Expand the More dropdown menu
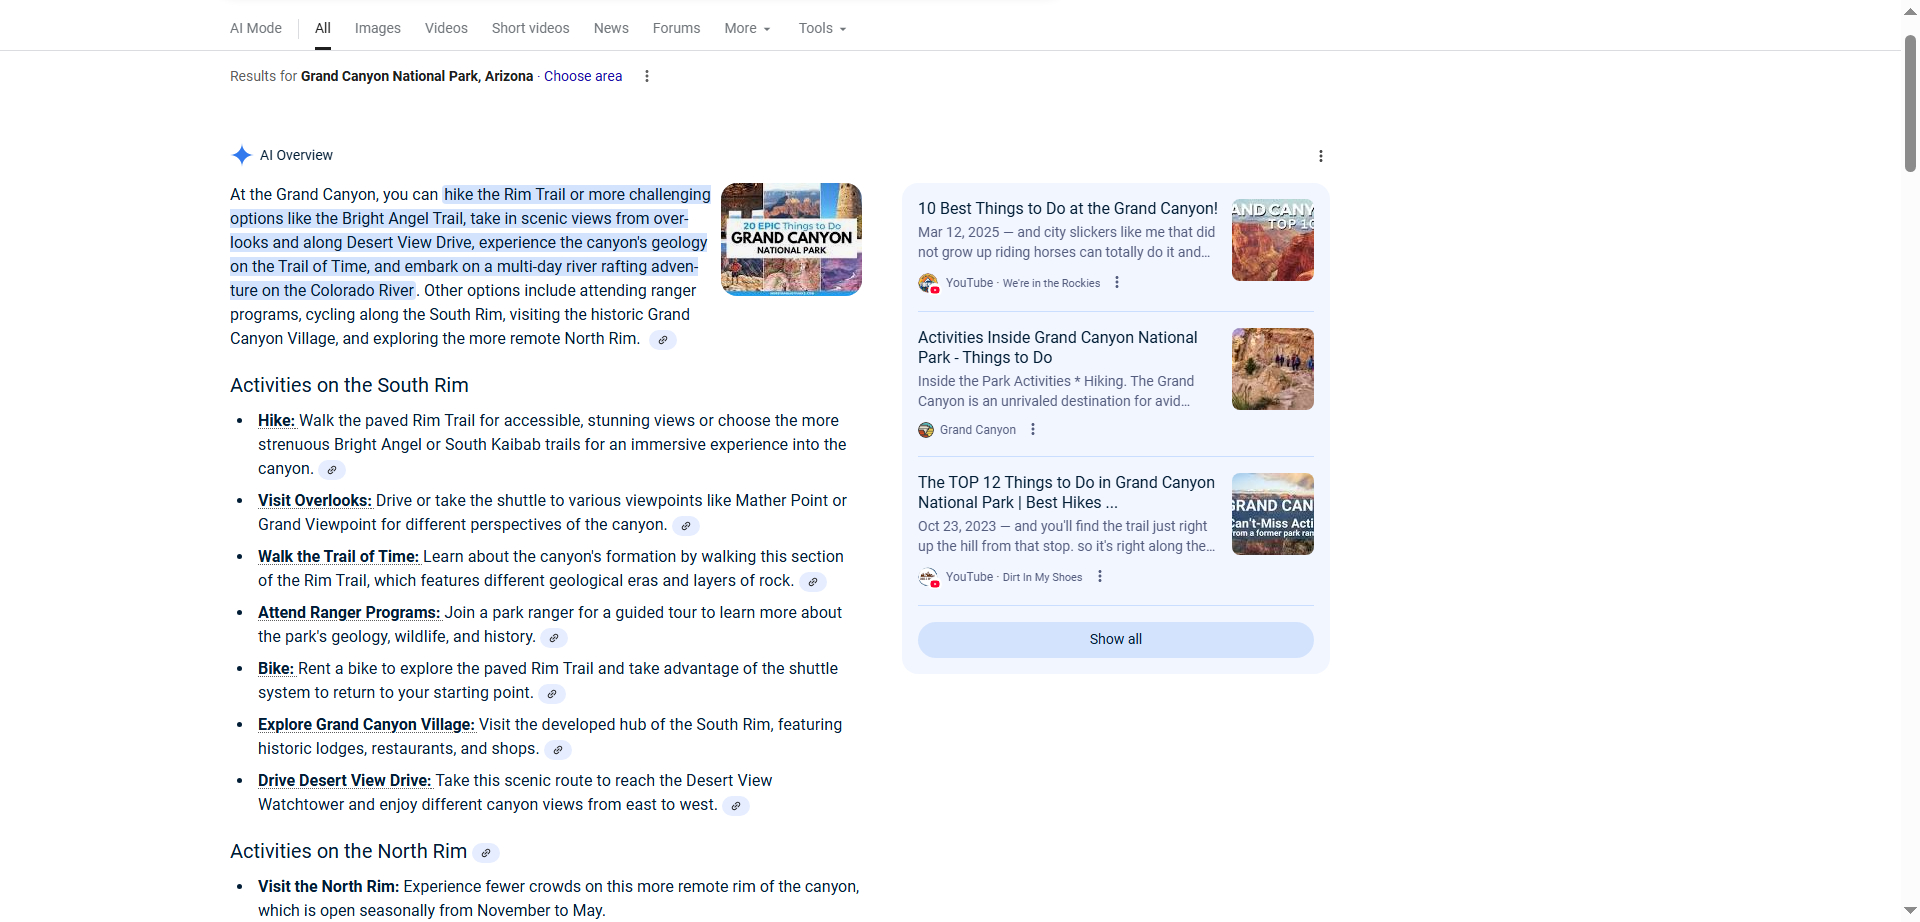Screen dimensions: 1920x922 tap(747, 28)
